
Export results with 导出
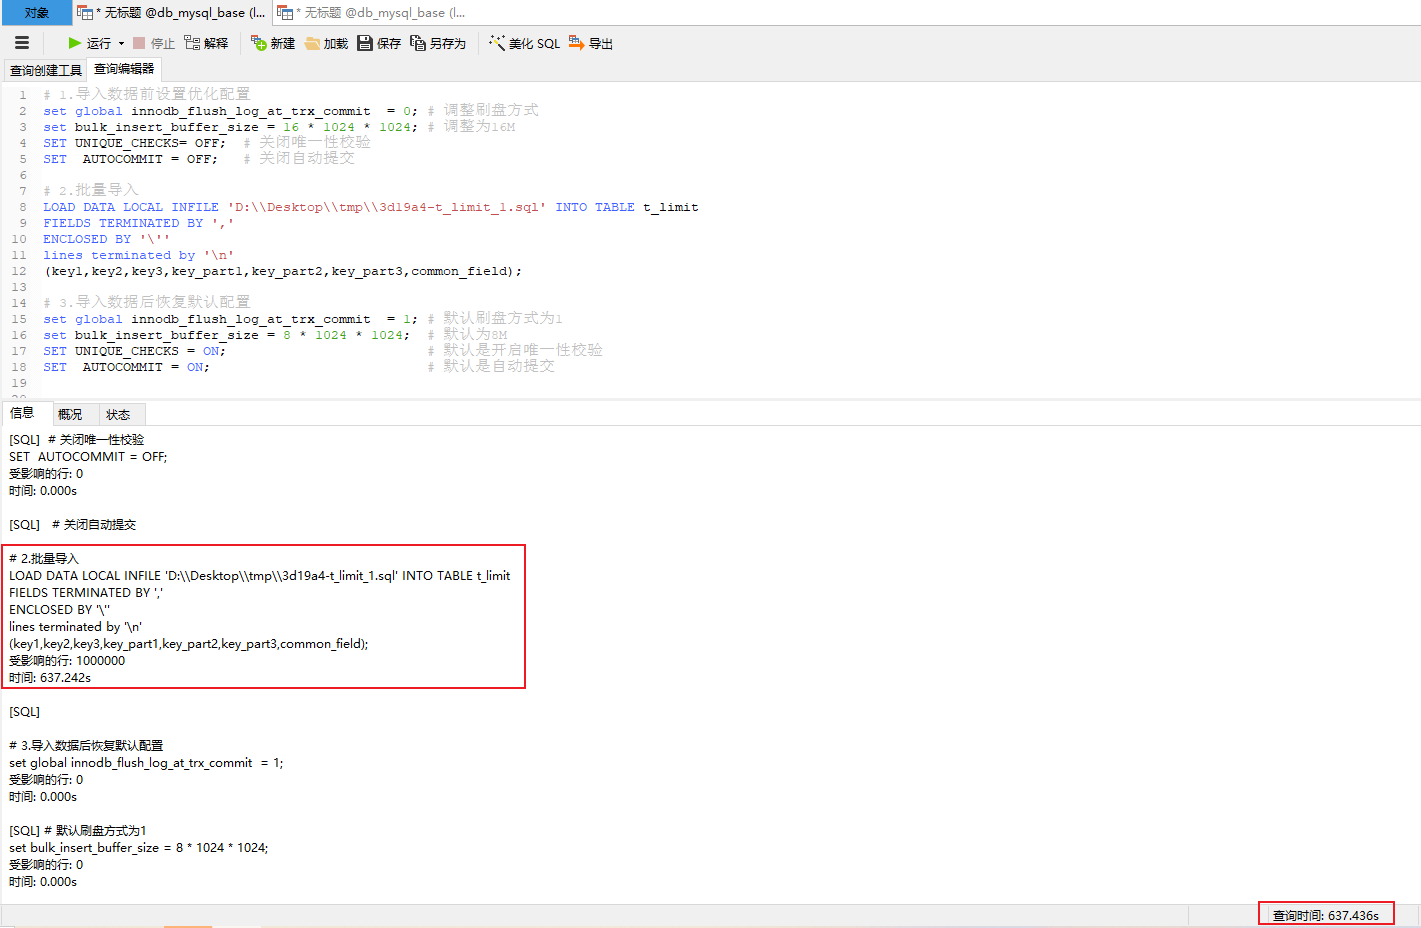coord(591,43)
